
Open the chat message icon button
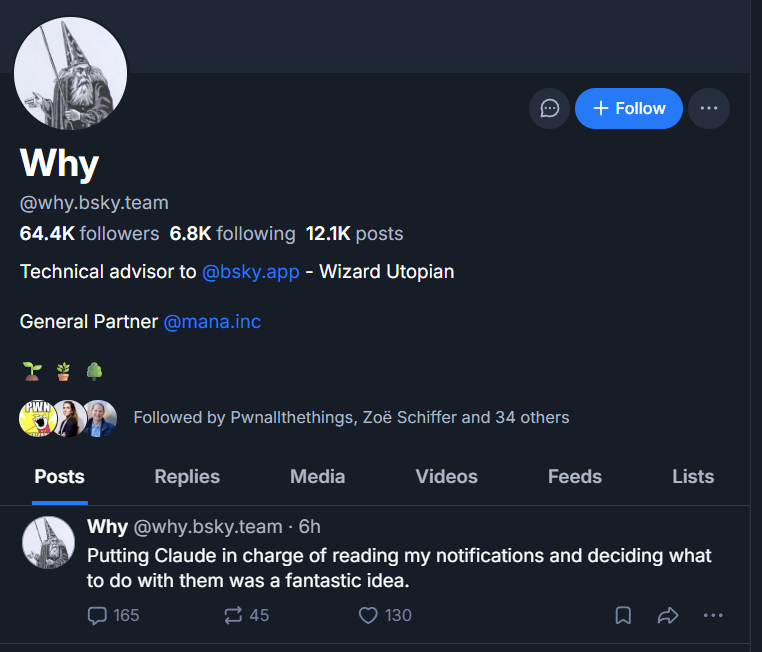click(x=549, y=109)
